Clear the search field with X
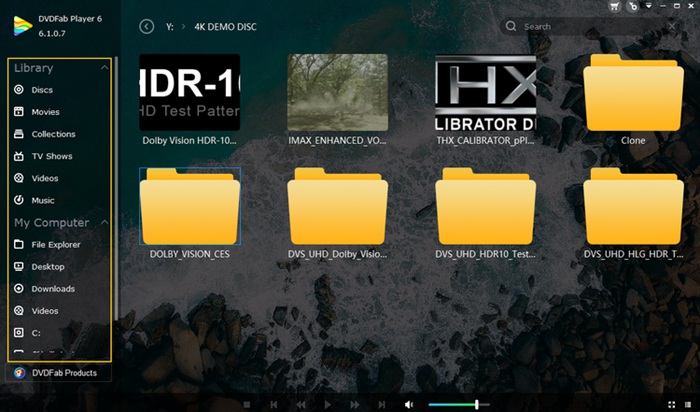Viewport: 700px width, 412px height. point(672,26)
